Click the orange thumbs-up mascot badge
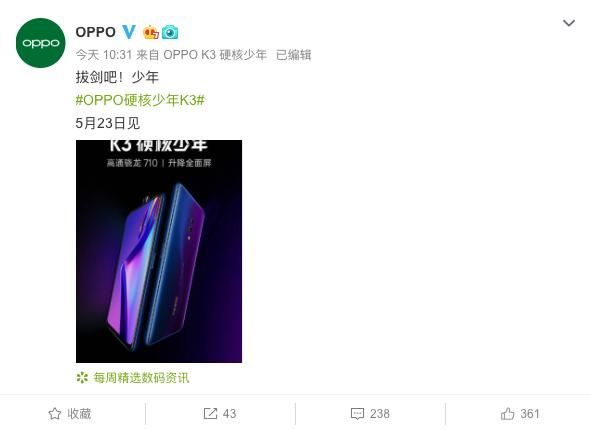 click(x=150, y=32)
